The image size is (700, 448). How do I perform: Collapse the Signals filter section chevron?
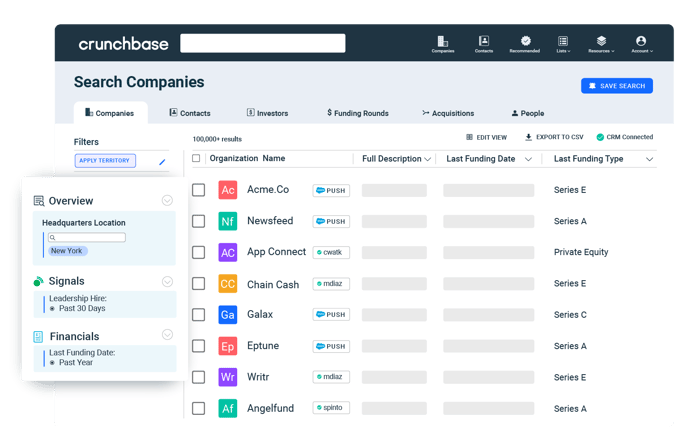tap(167, 282)
